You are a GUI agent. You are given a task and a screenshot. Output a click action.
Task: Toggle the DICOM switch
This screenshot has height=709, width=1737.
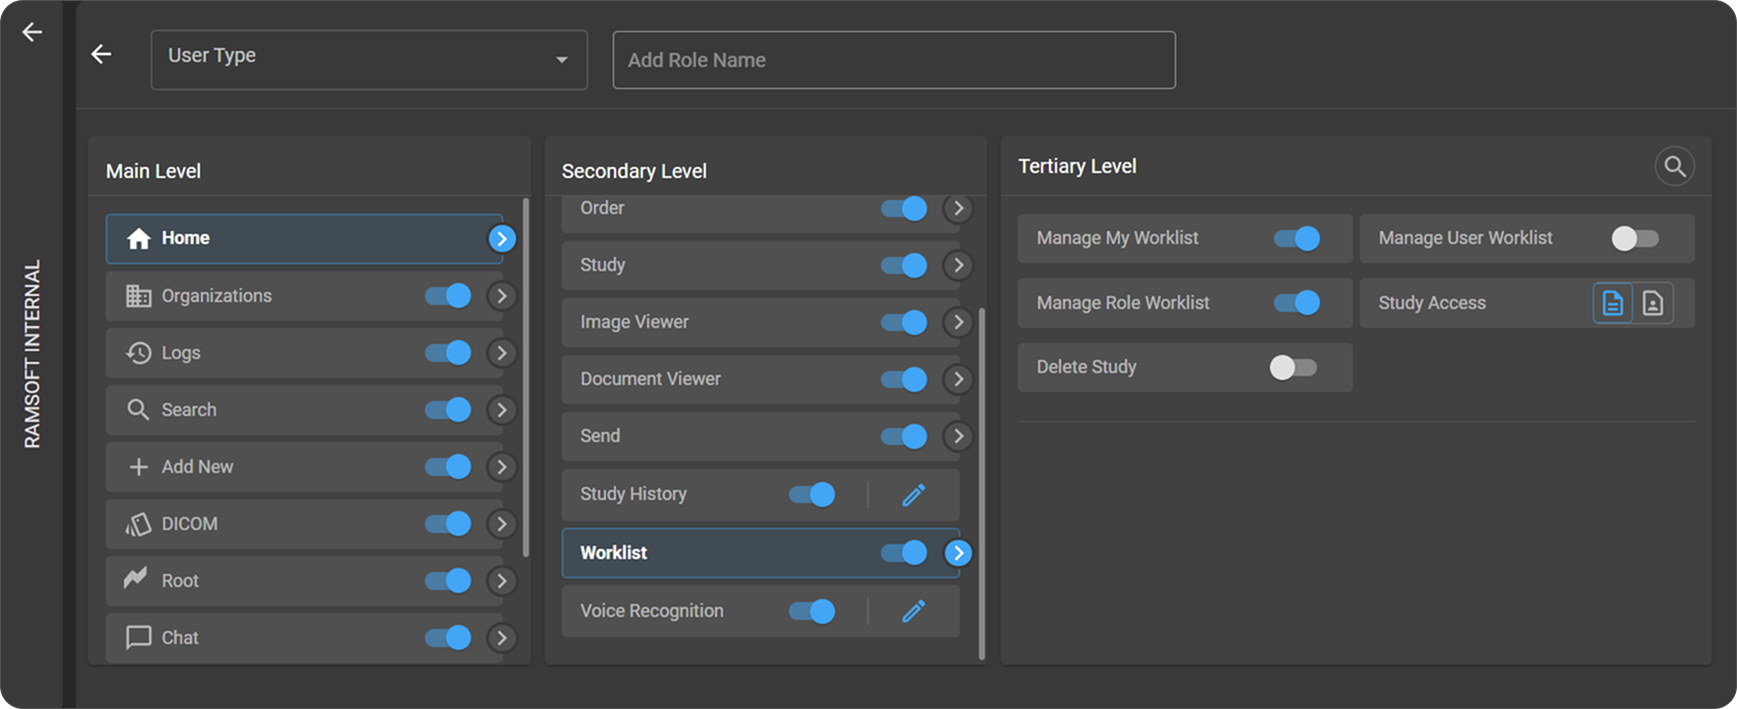pyautogui.click(x=448, y=524)
